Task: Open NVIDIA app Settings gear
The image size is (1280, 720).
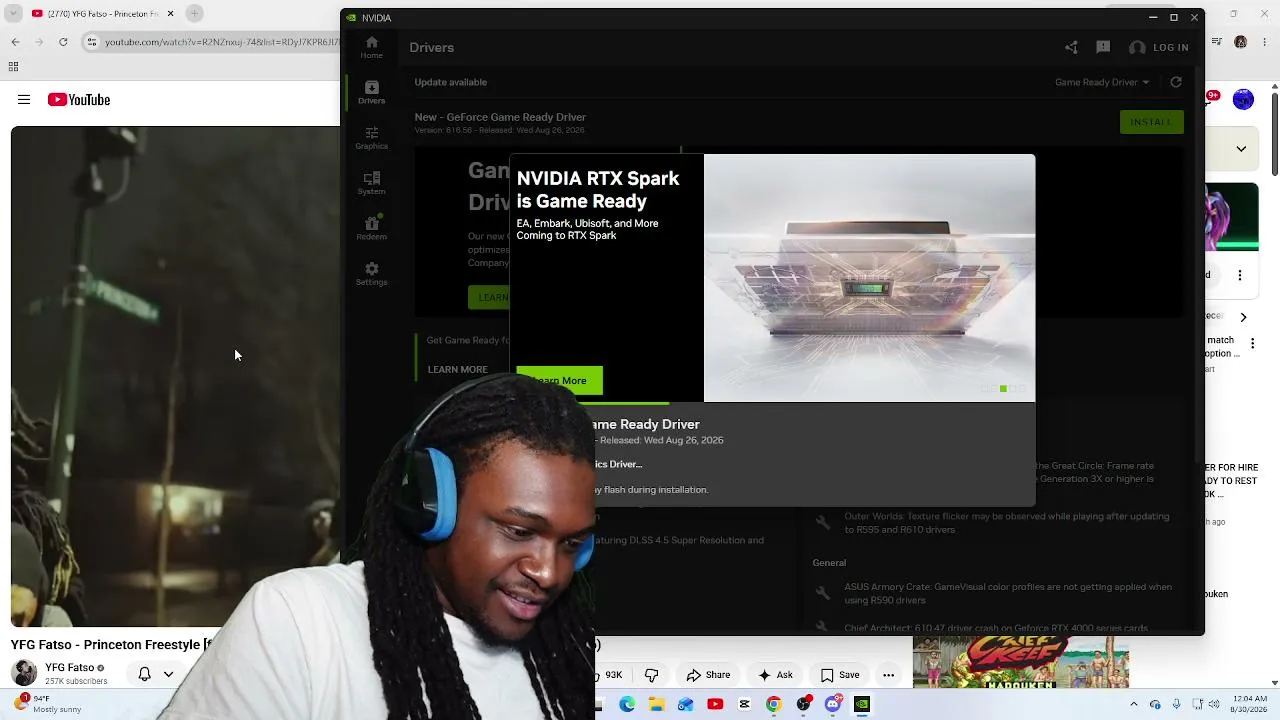Action: pos(371,273)
